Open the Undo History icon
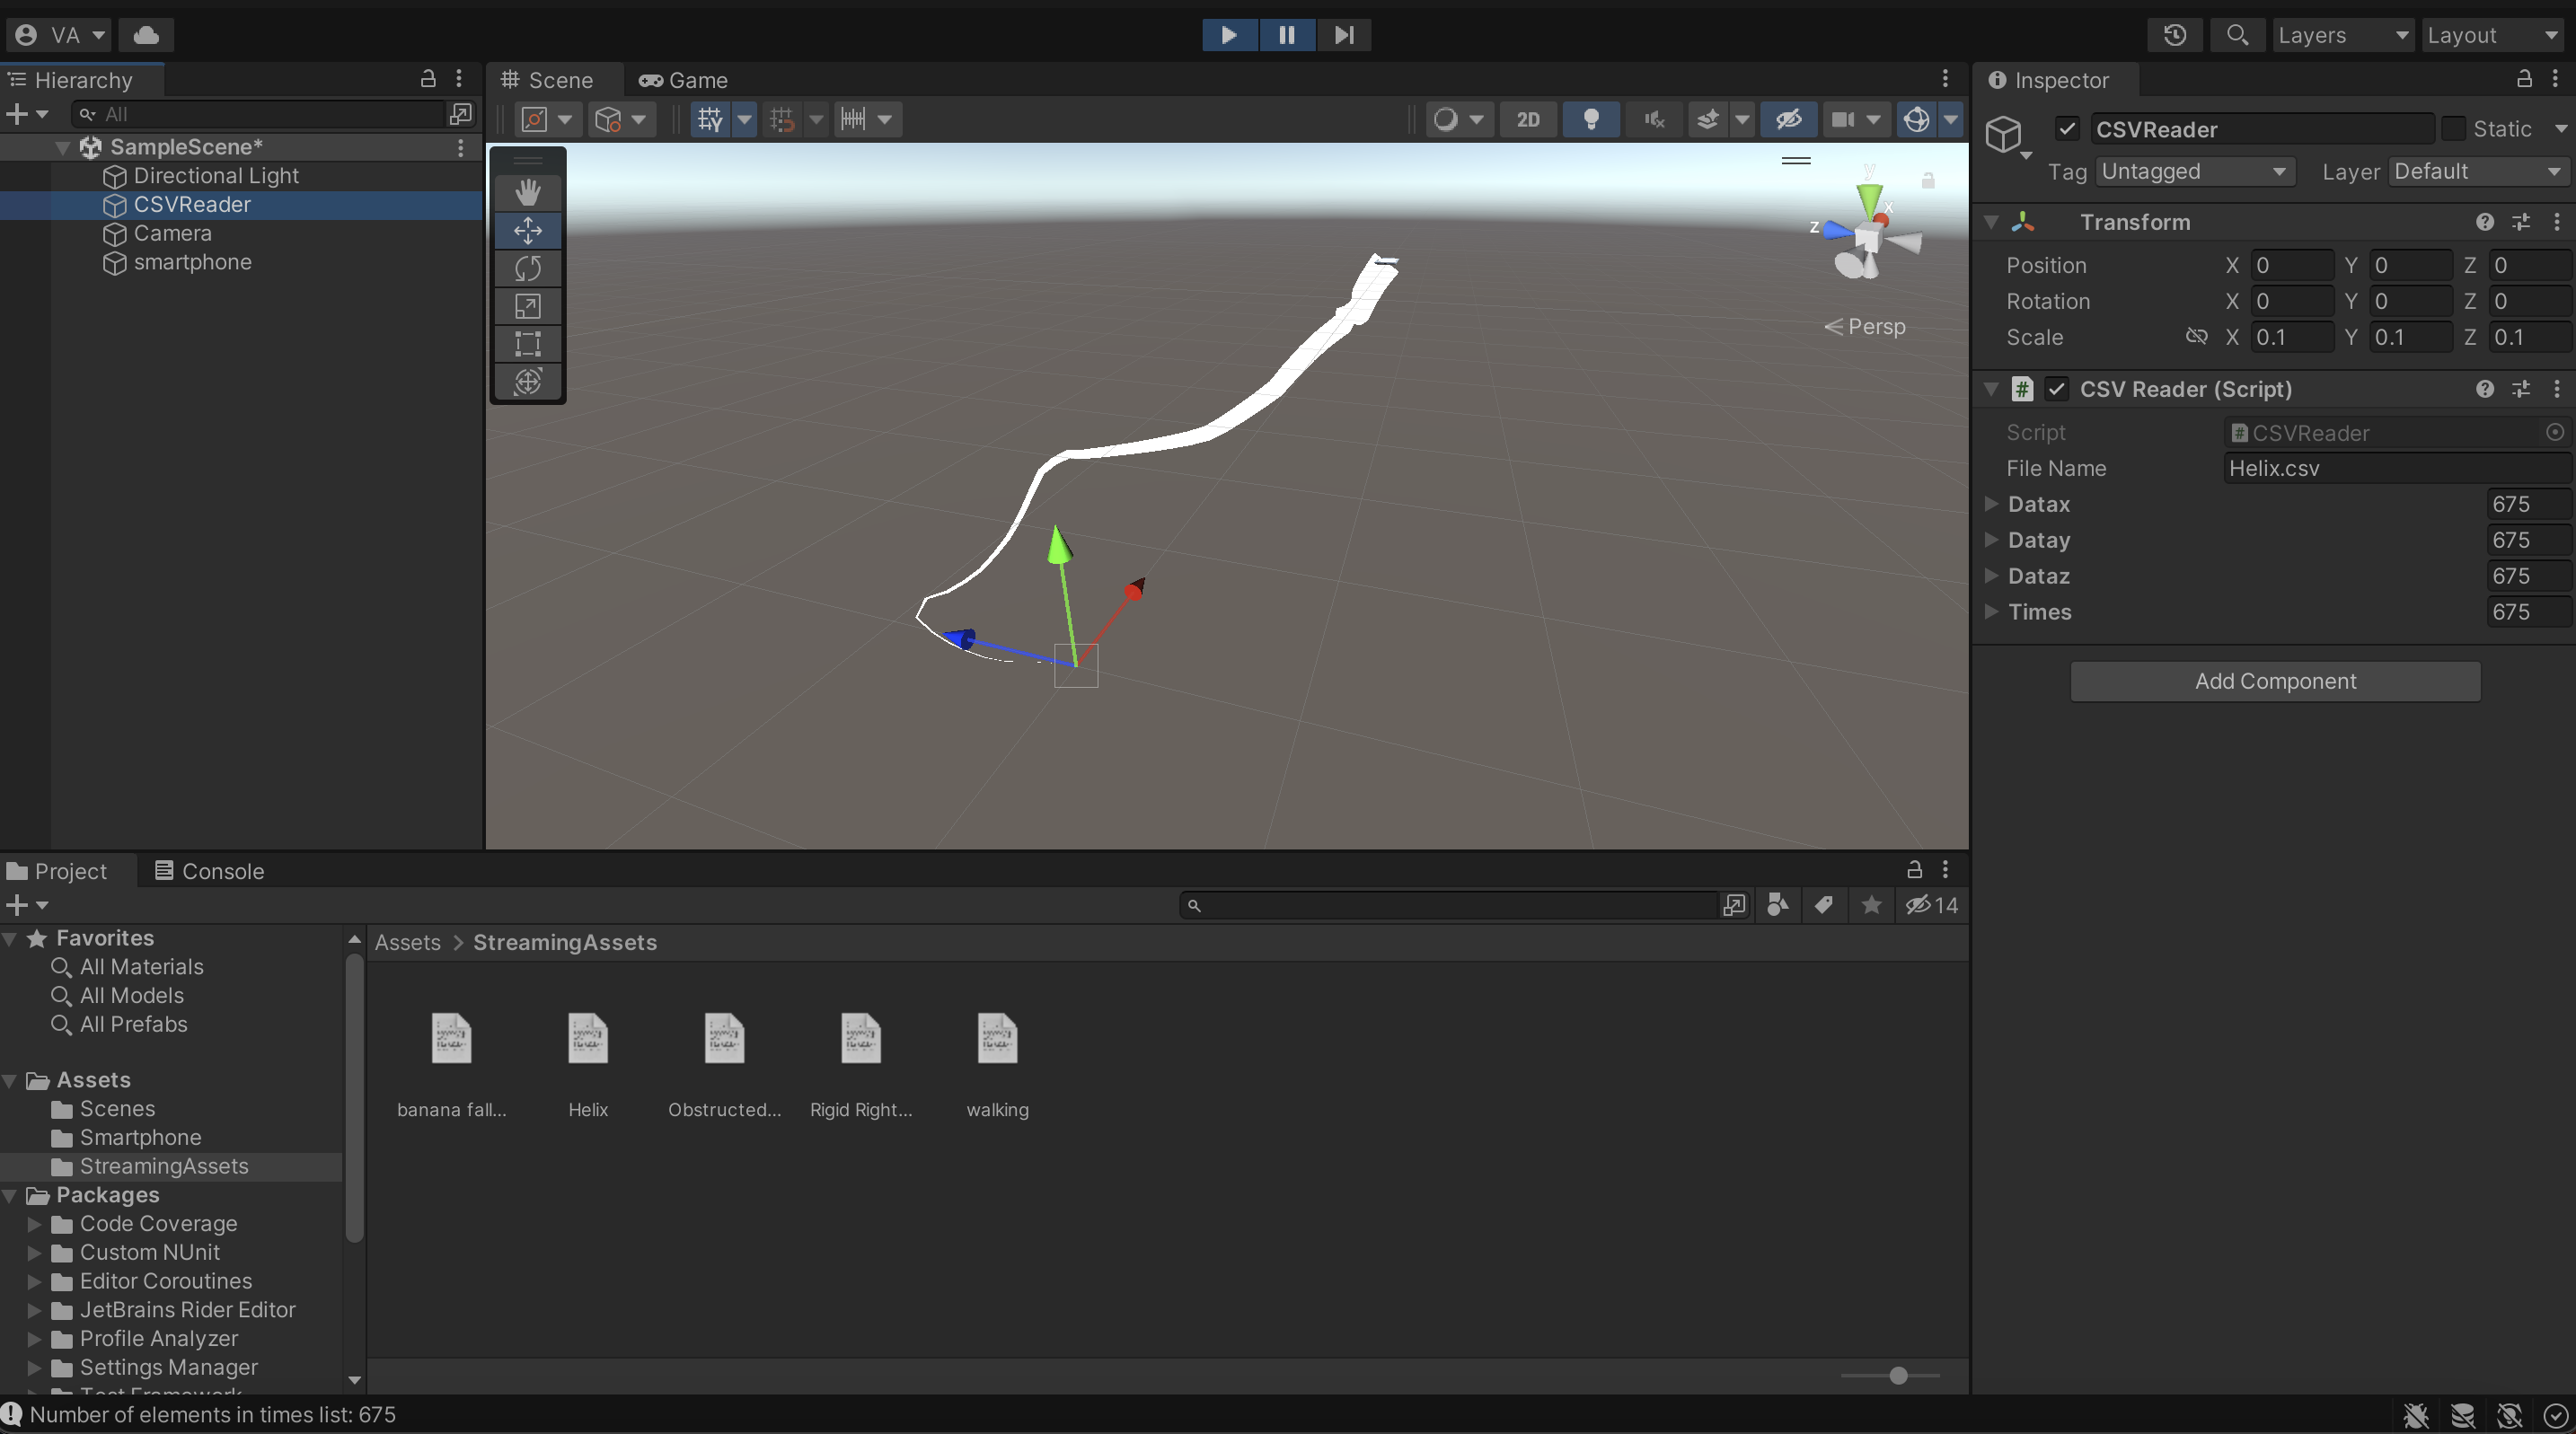This screenshot has width=2576, height=1434. coord(2174,35)
